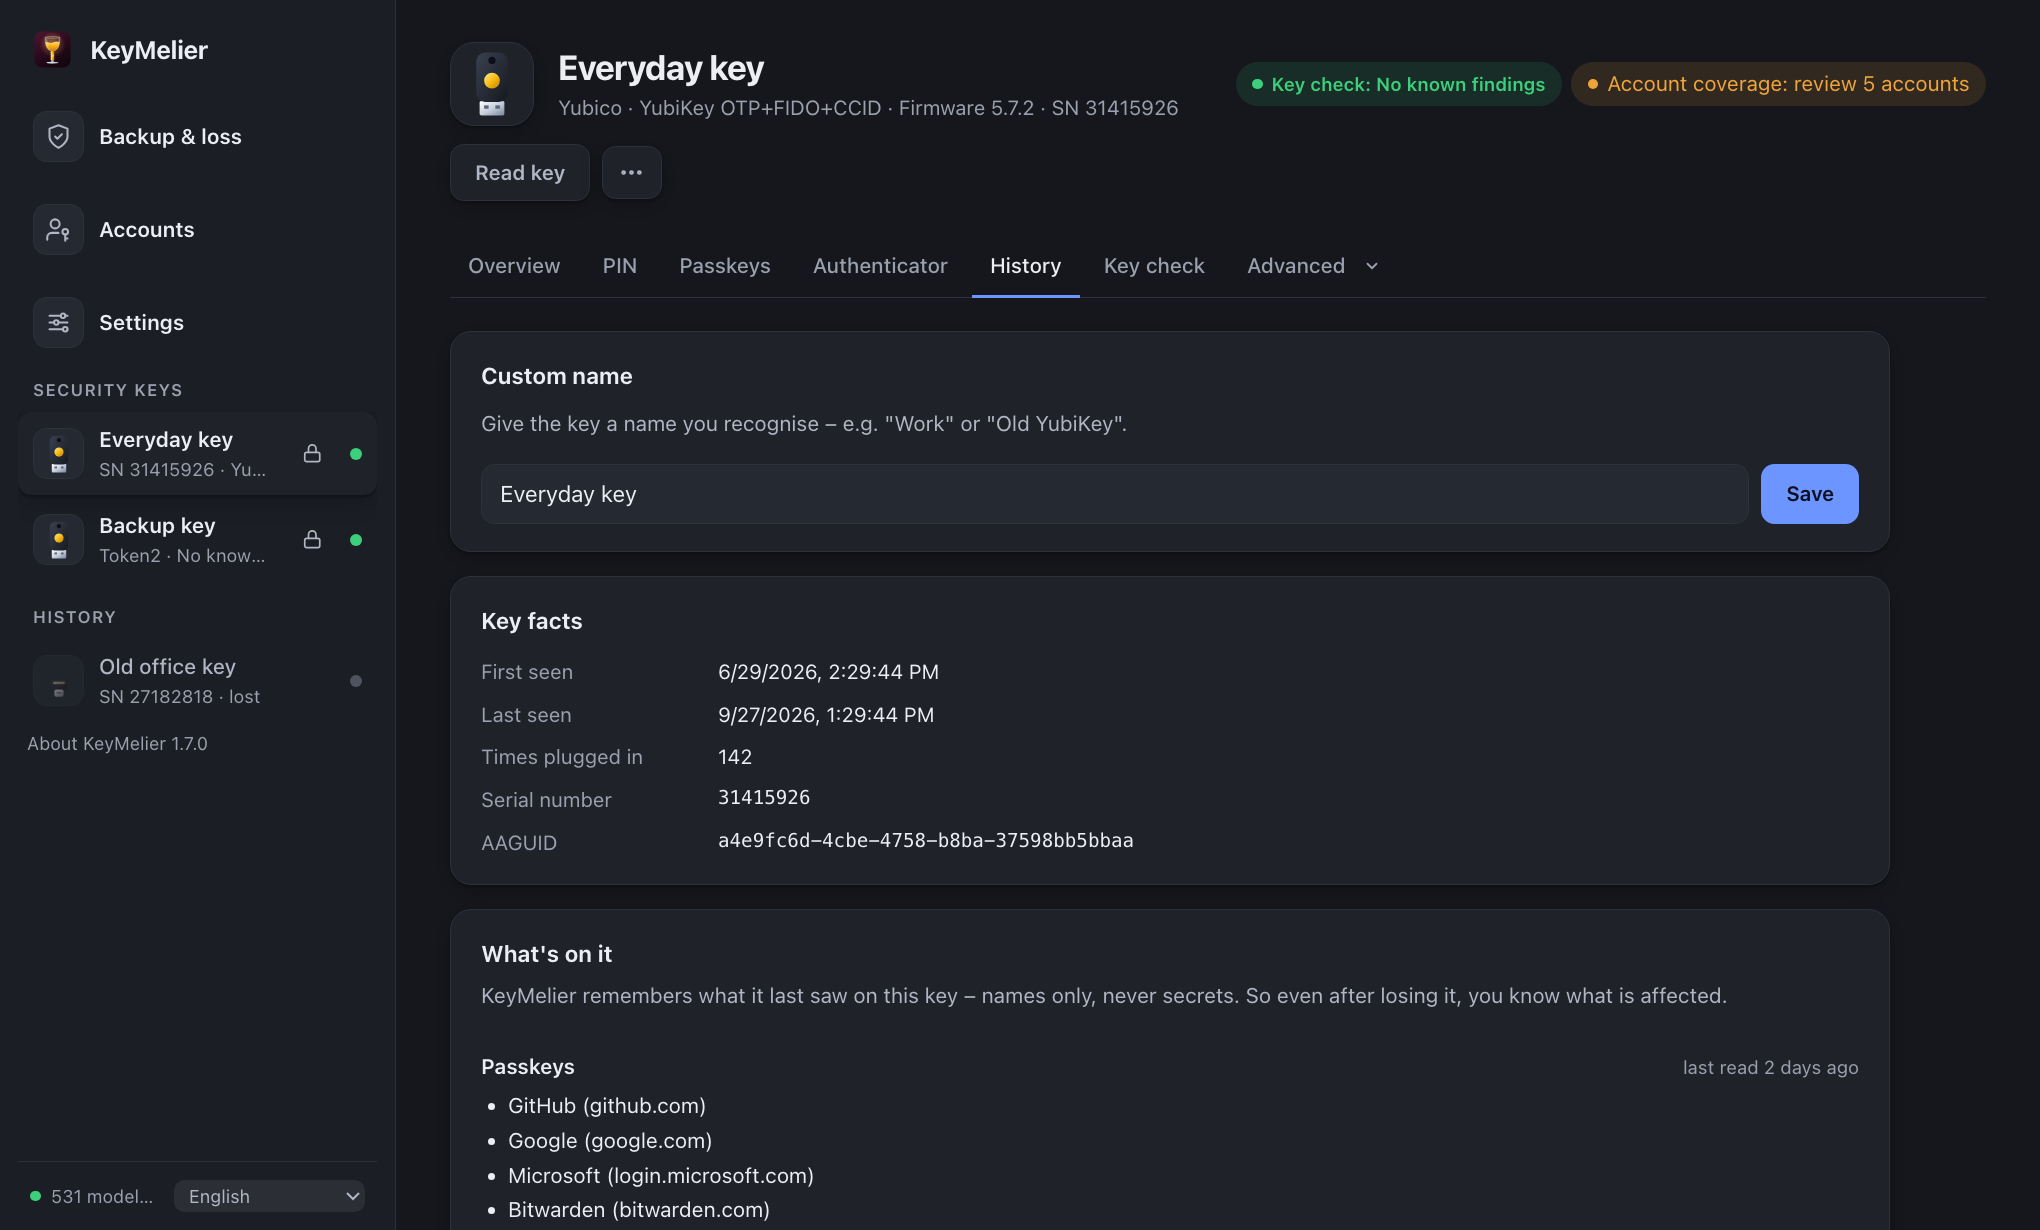Click the custom name input field
This screenshot has height=1230, width=2040.
click(x=1114, y=494)
